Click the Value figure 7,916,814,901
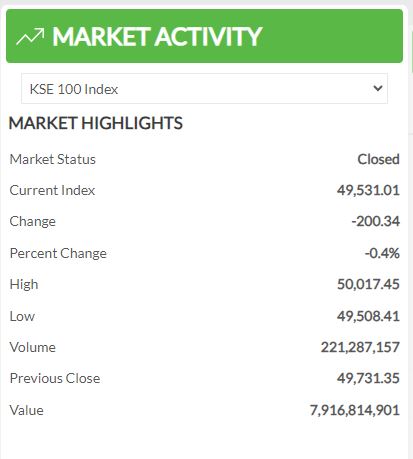 355,410
